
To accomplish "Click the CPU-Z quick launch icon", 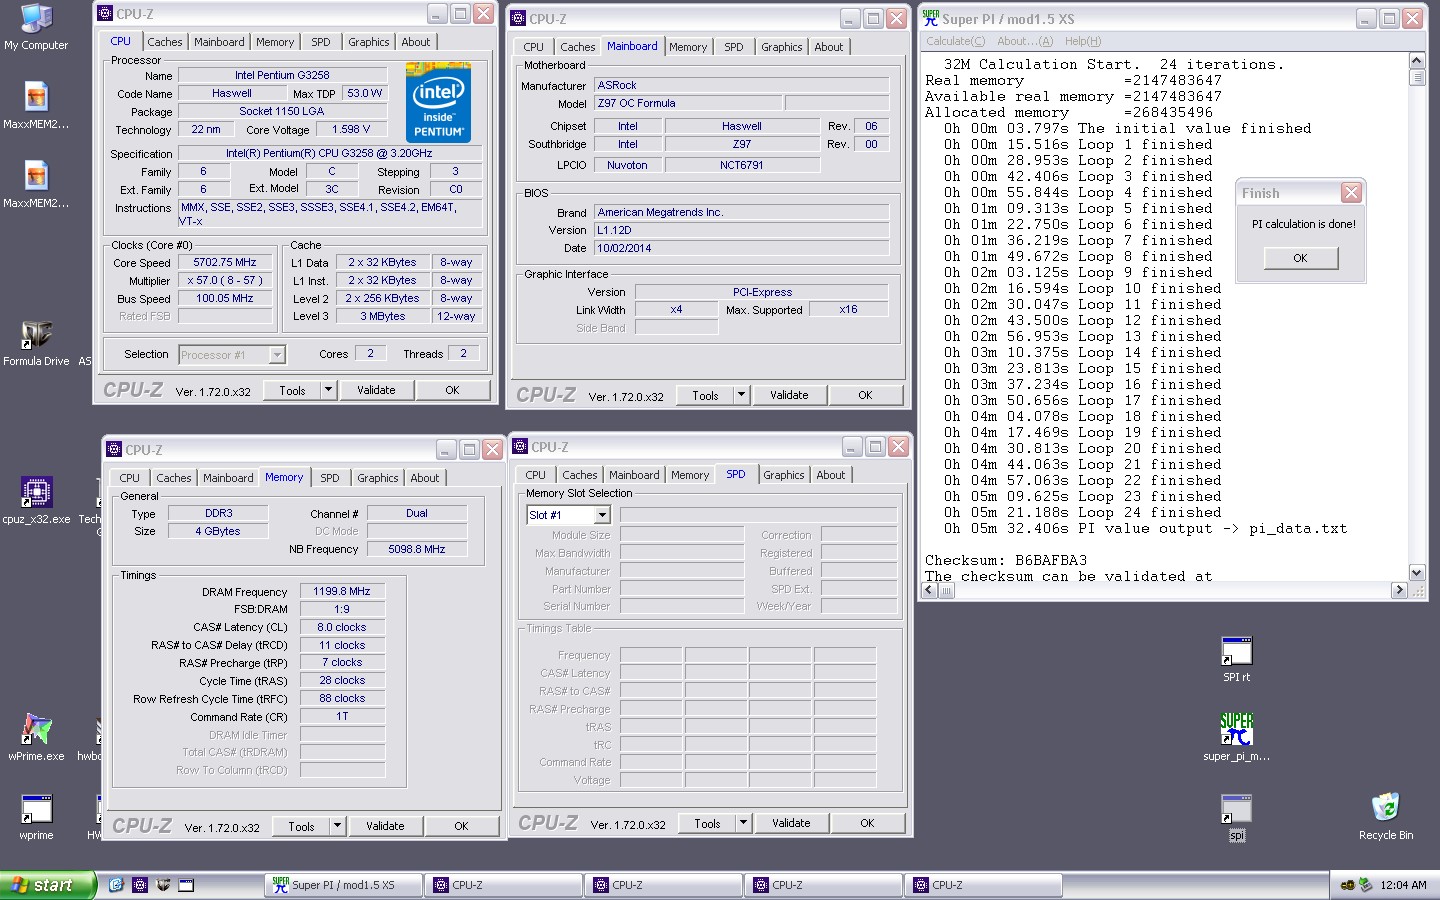I will click(x=140, y=885).
